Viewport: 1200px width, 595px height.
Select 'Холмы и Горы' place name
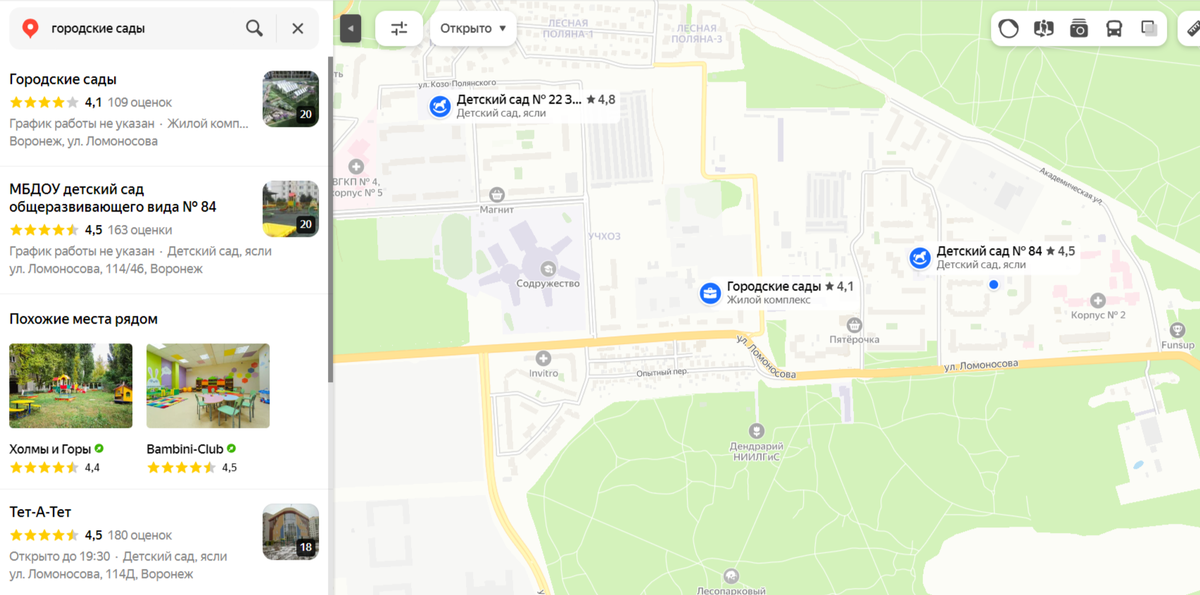[50, 449]
